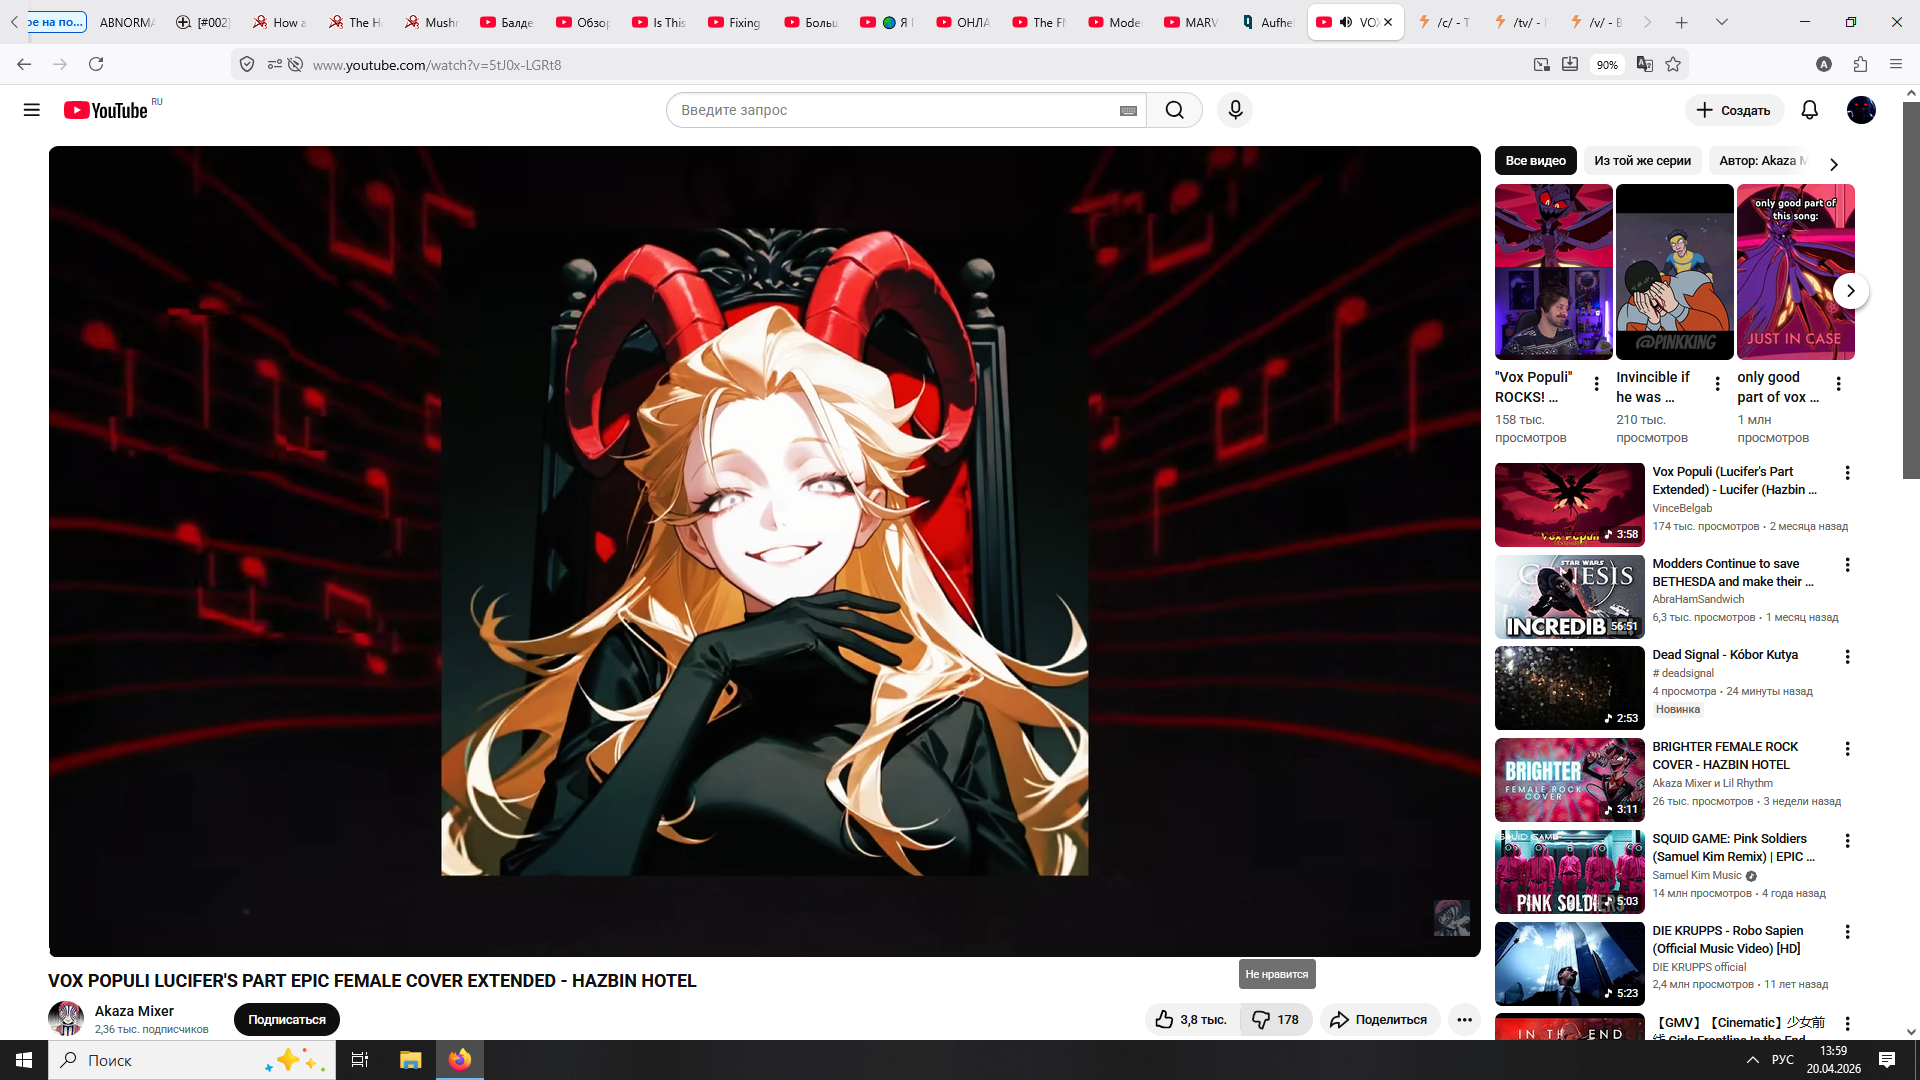Click the Поделиться share button
This screenshot has width=1920, height=1080.
click(x=1380, y=1019)
